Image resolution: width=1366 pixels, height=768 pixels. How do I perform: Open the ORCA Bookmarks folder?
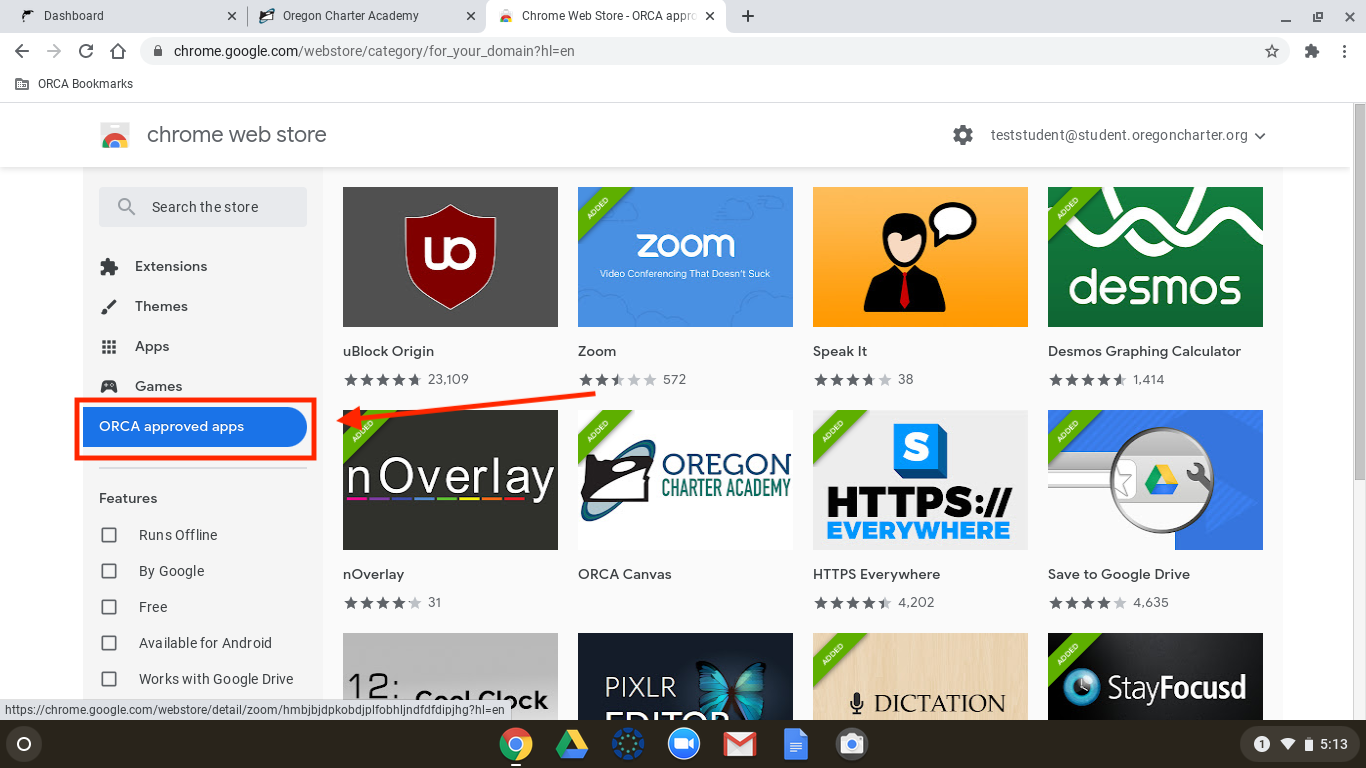[x=74, y=84]
